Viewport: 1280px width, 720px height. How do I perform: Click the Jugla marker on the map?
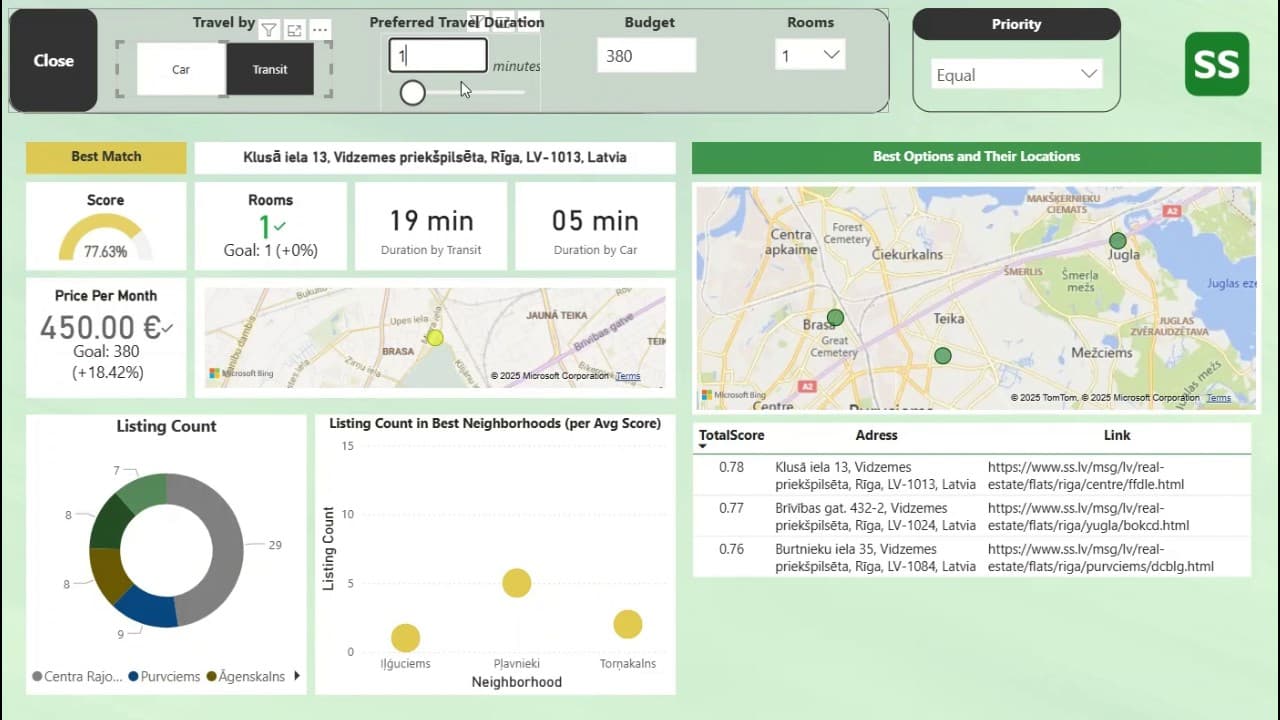(x=1118, y=240)
